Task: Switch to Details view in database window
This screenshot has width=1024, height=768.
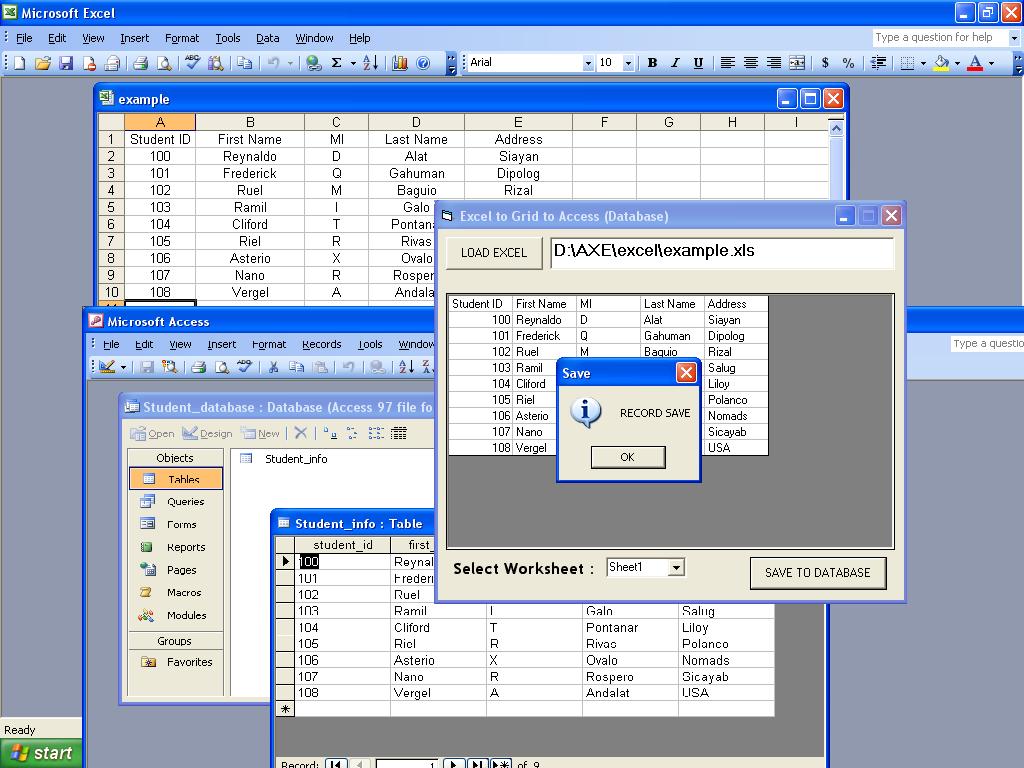Action: click(399, 433)
